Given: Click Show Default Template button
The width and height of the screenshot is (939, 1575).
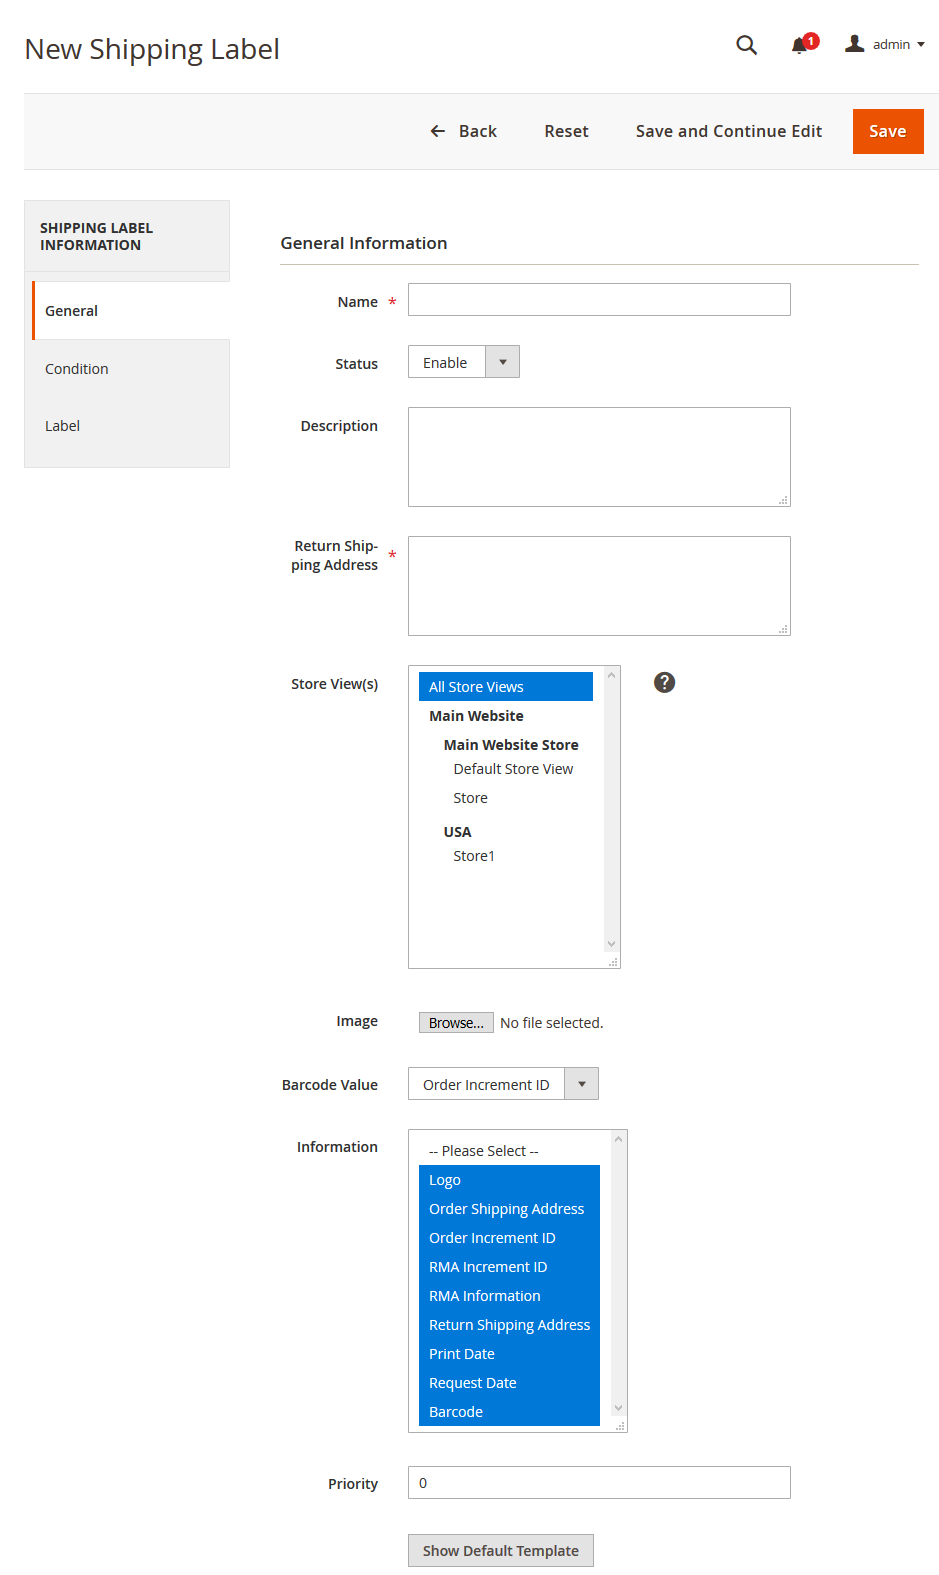Looking at the screenshot, I should 500,1550.
